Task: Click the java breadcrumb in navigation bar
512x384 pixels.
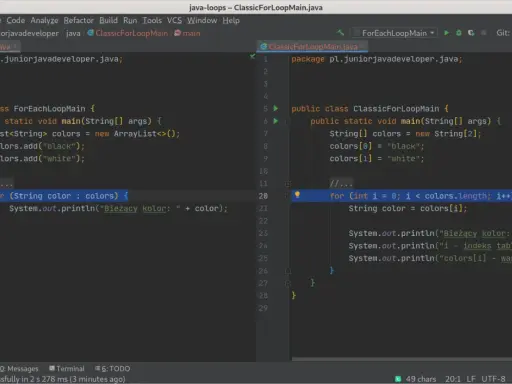Action: 73,33
